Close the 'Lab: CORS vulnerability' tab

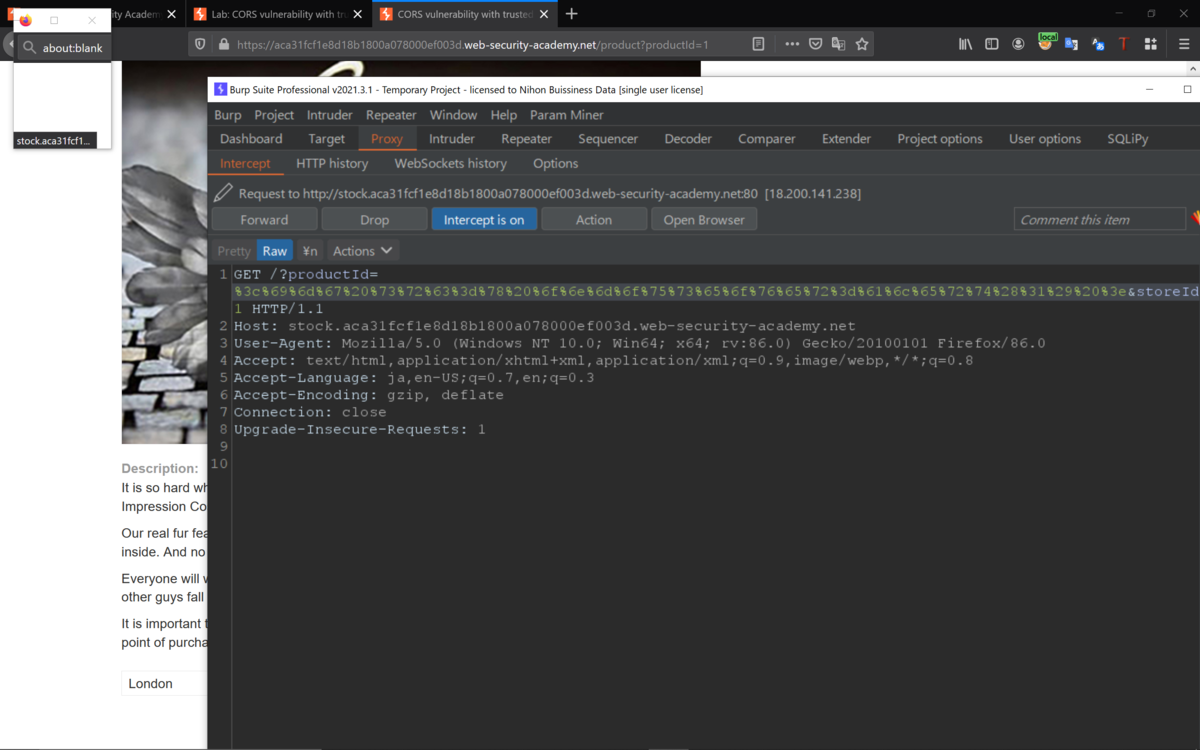358,14
